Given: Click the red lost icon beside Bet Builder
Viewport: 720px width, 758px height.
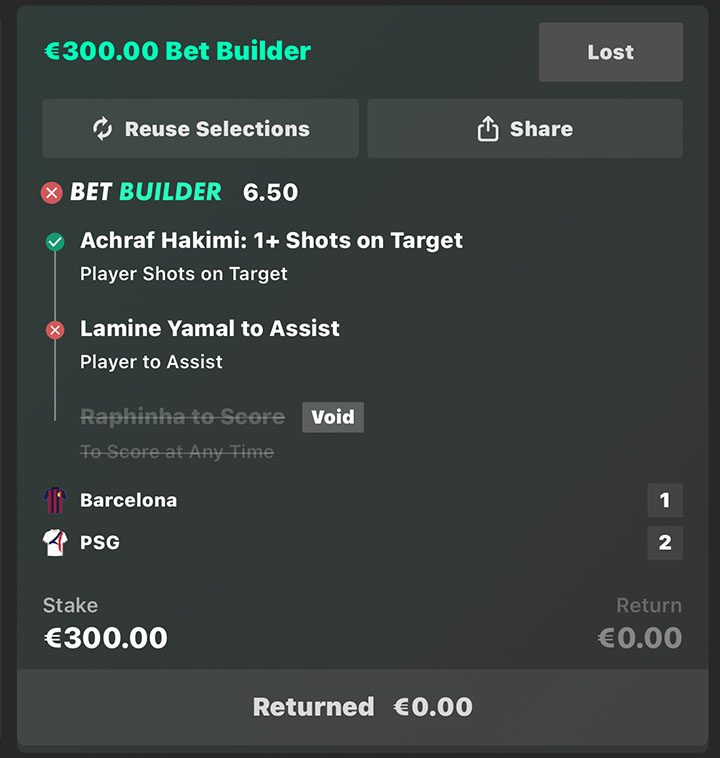Looking at the screenshot, I should 52,193.
